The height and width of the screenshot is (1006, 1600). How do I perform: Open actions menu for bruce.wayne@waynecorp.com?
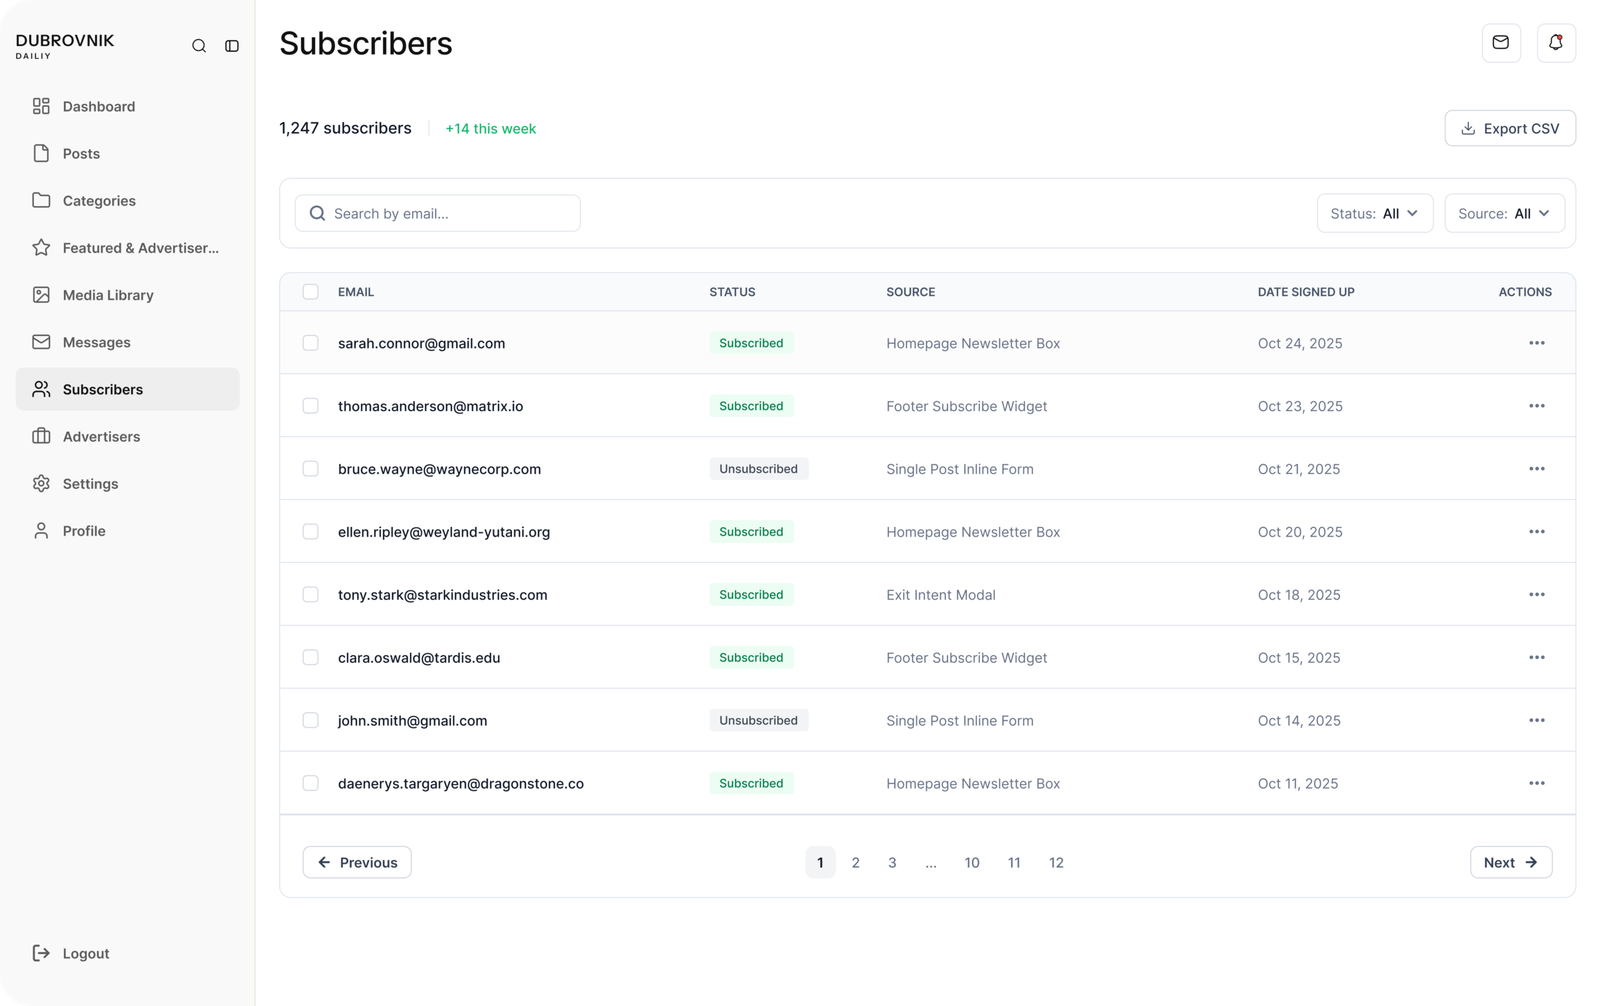(x=1537, y=469)
